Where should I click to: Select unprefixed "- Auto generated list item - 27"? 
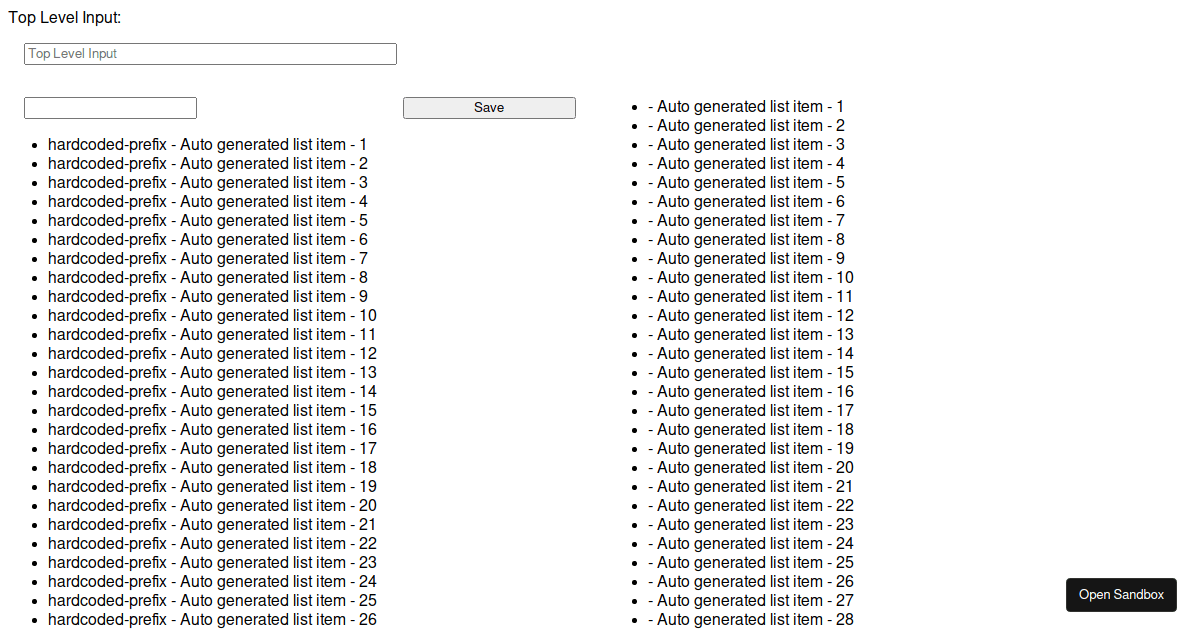point(751,601)
